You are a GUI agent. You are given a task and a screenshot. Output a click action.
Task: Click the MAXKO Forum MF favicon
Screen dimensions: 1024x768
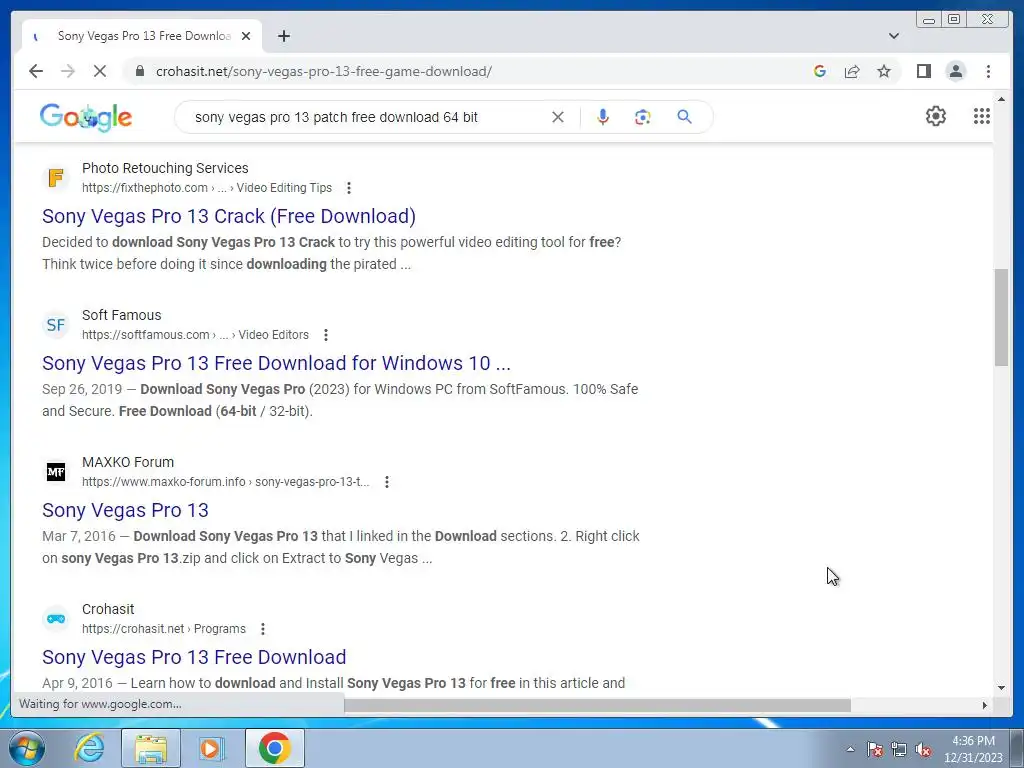click(x=56, y=472)
